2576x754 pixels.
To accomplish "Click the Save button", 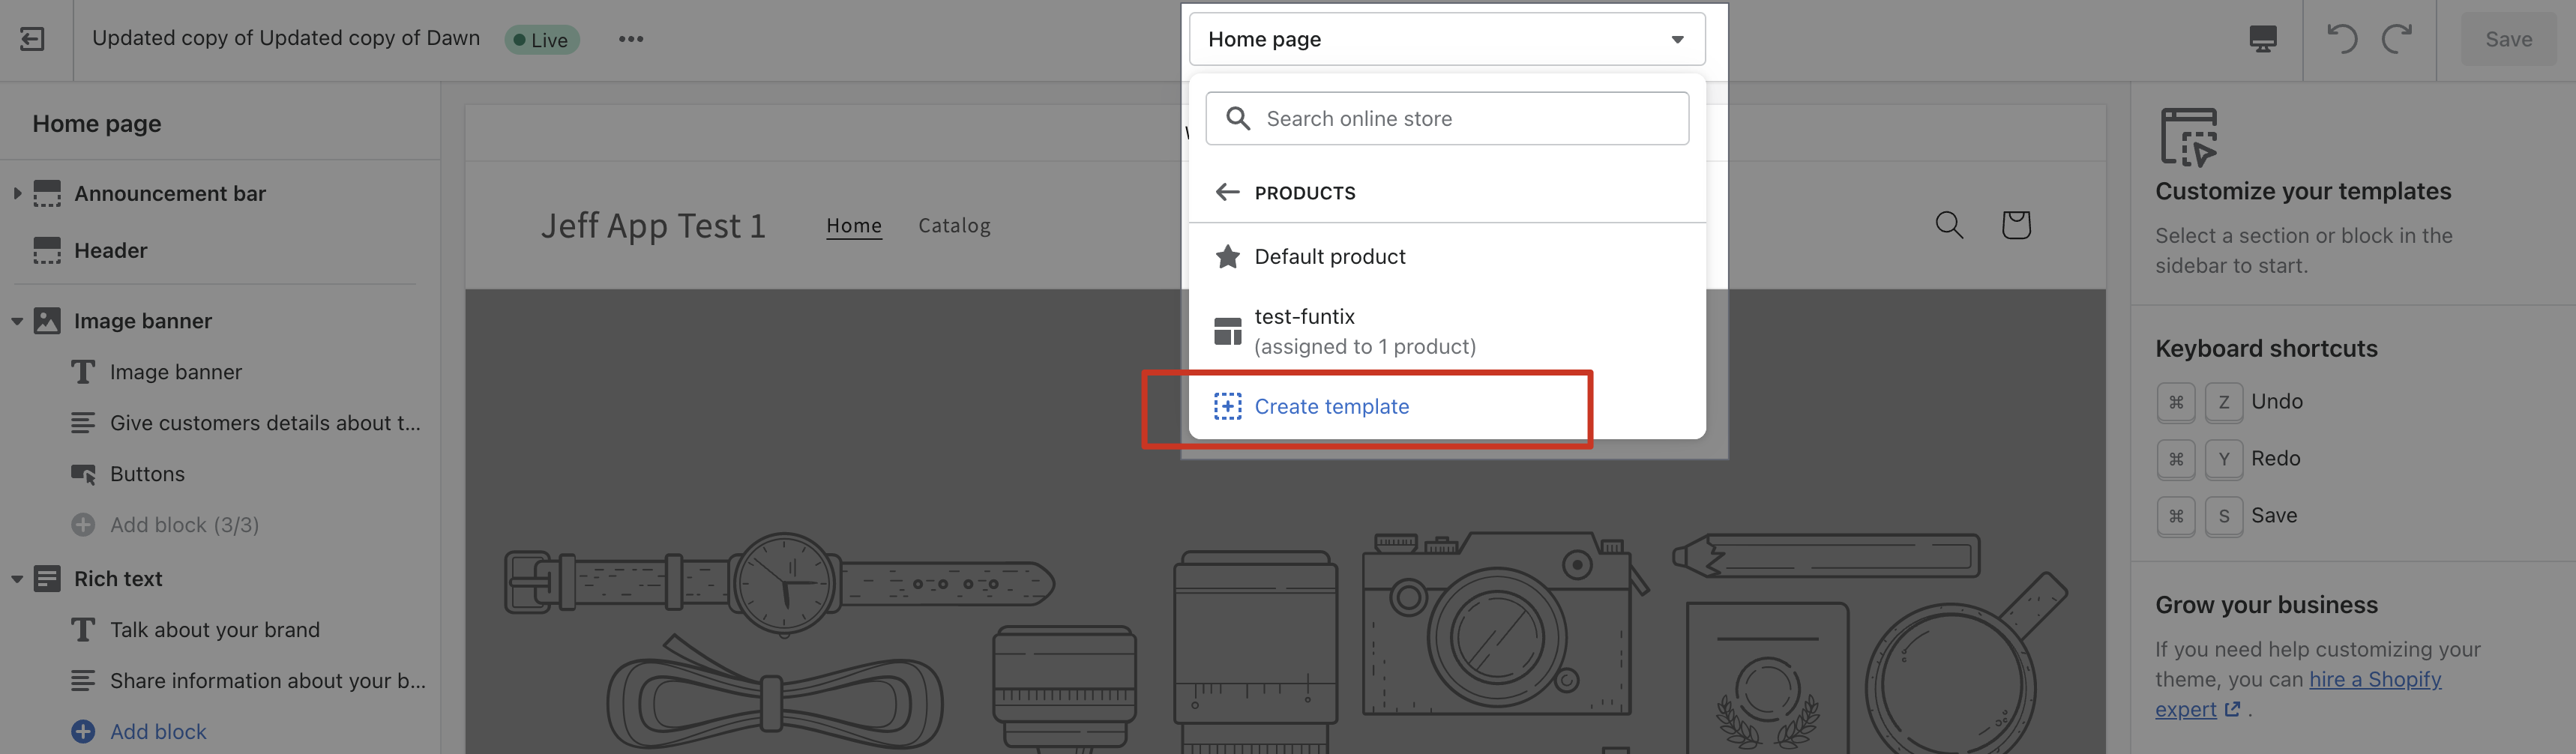I will point(2508,39).
